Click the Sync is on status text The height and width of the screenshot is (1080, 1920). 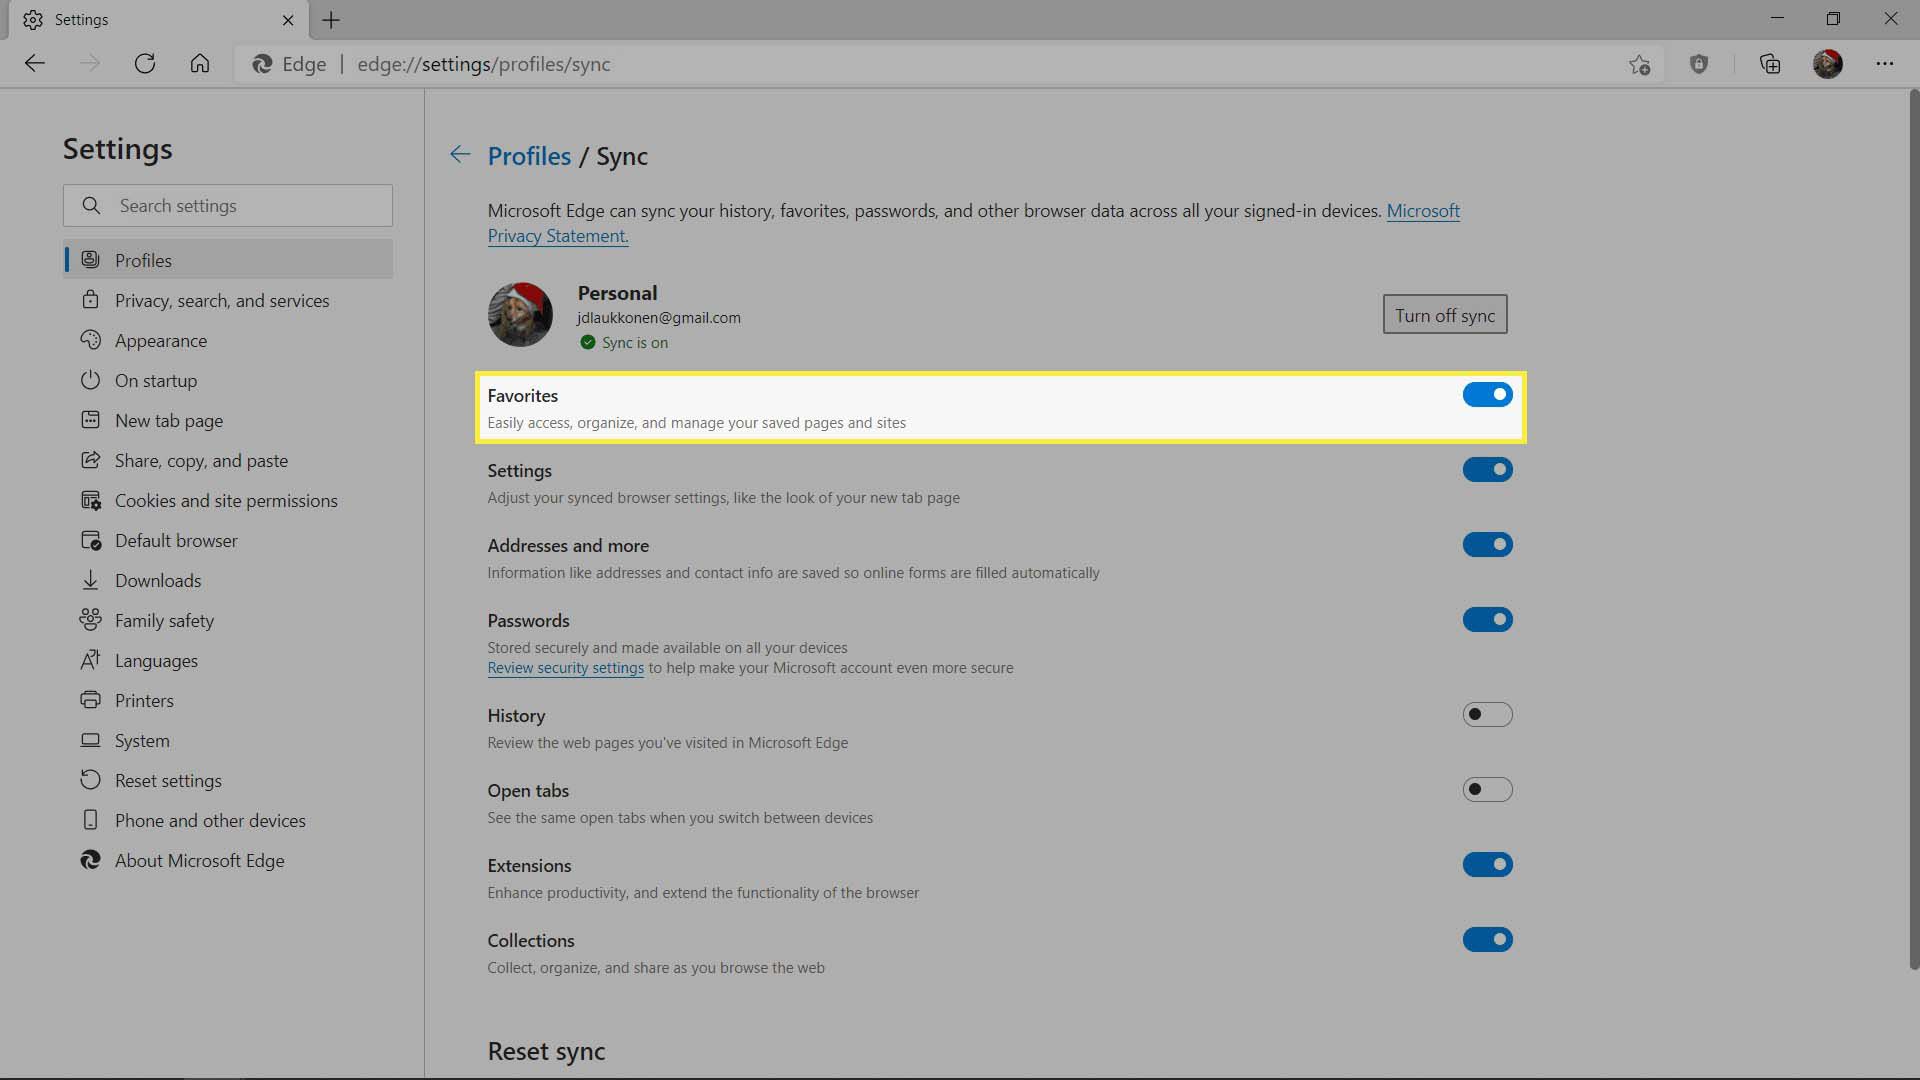click(x=634, y=343)
